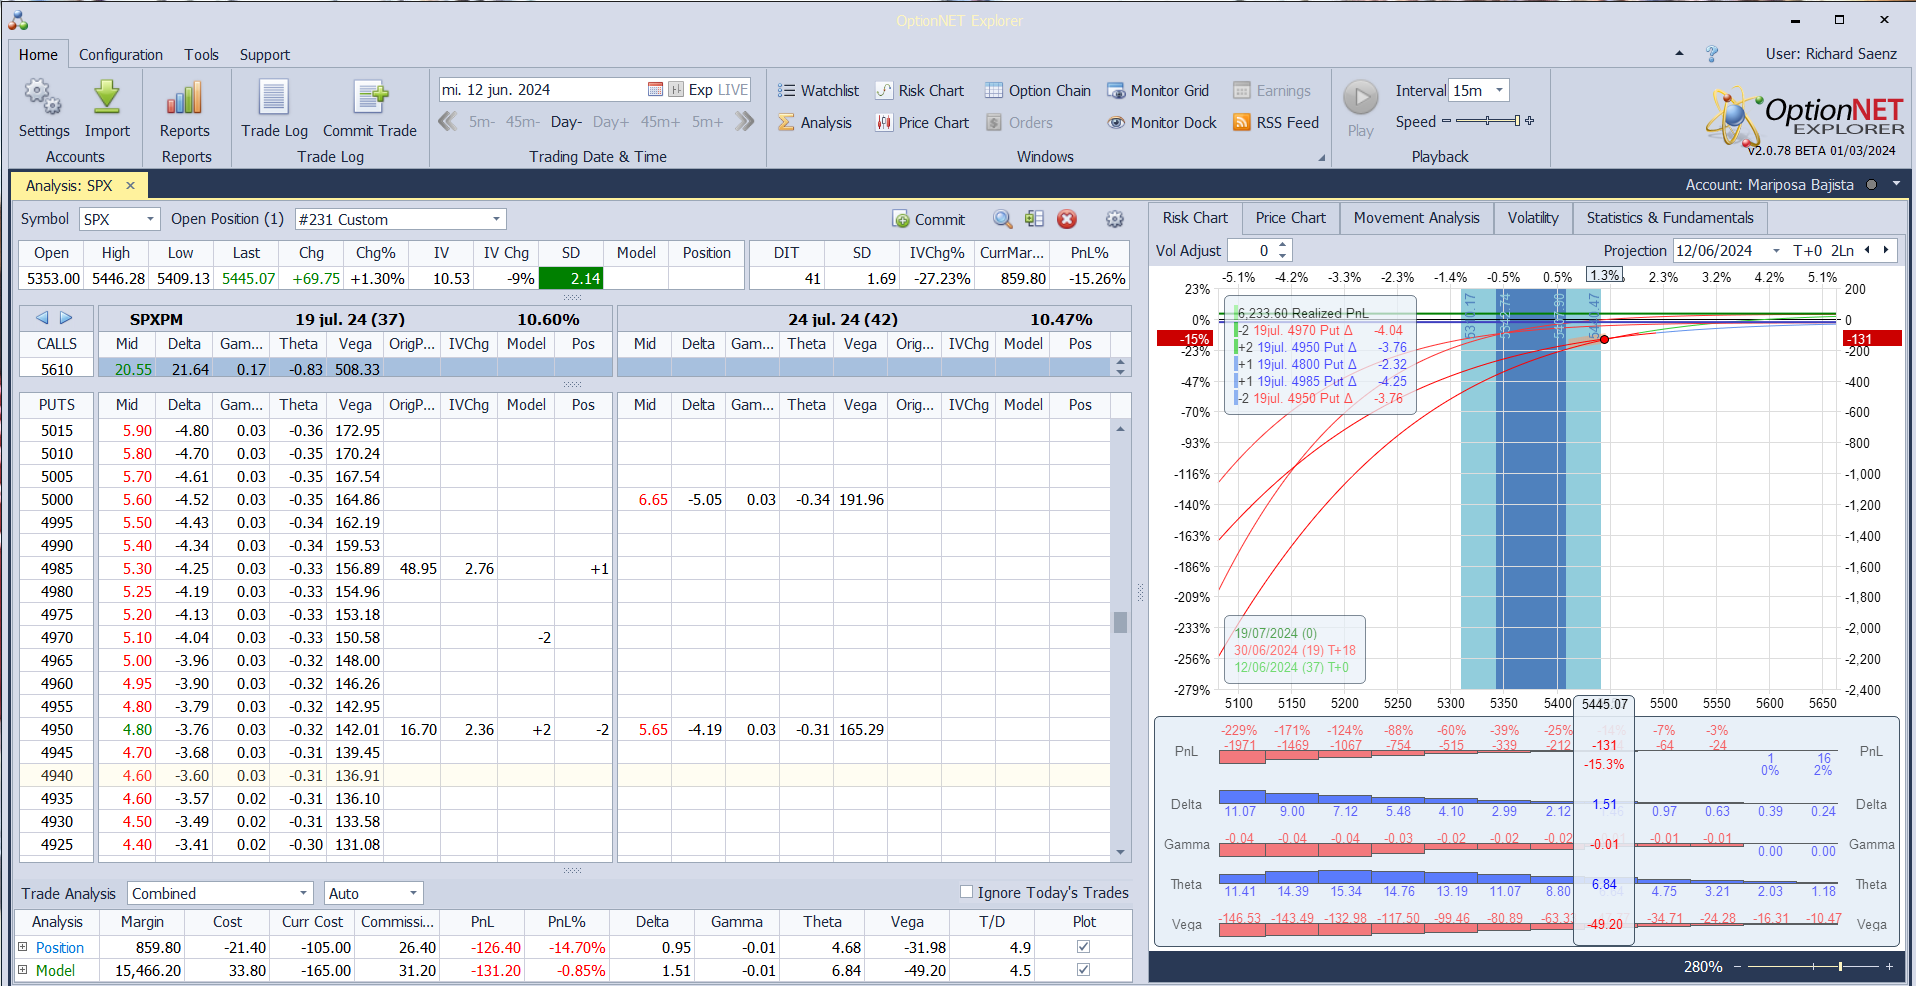Expand the Model analysis row
Screen dimensions: 1916x986
tap(23, 970)
